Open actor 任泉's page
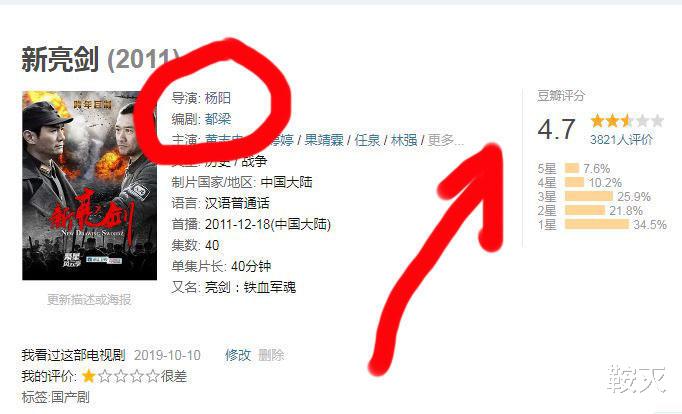 (x=368, y=140)
